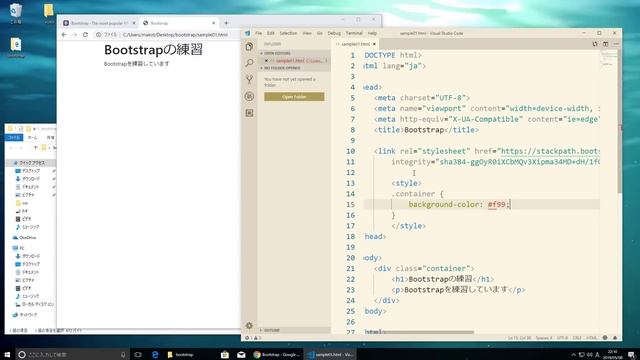Screen dimensions: 640x360
Task: Close the sample01.html editor tab
Action: pos(374,44)
